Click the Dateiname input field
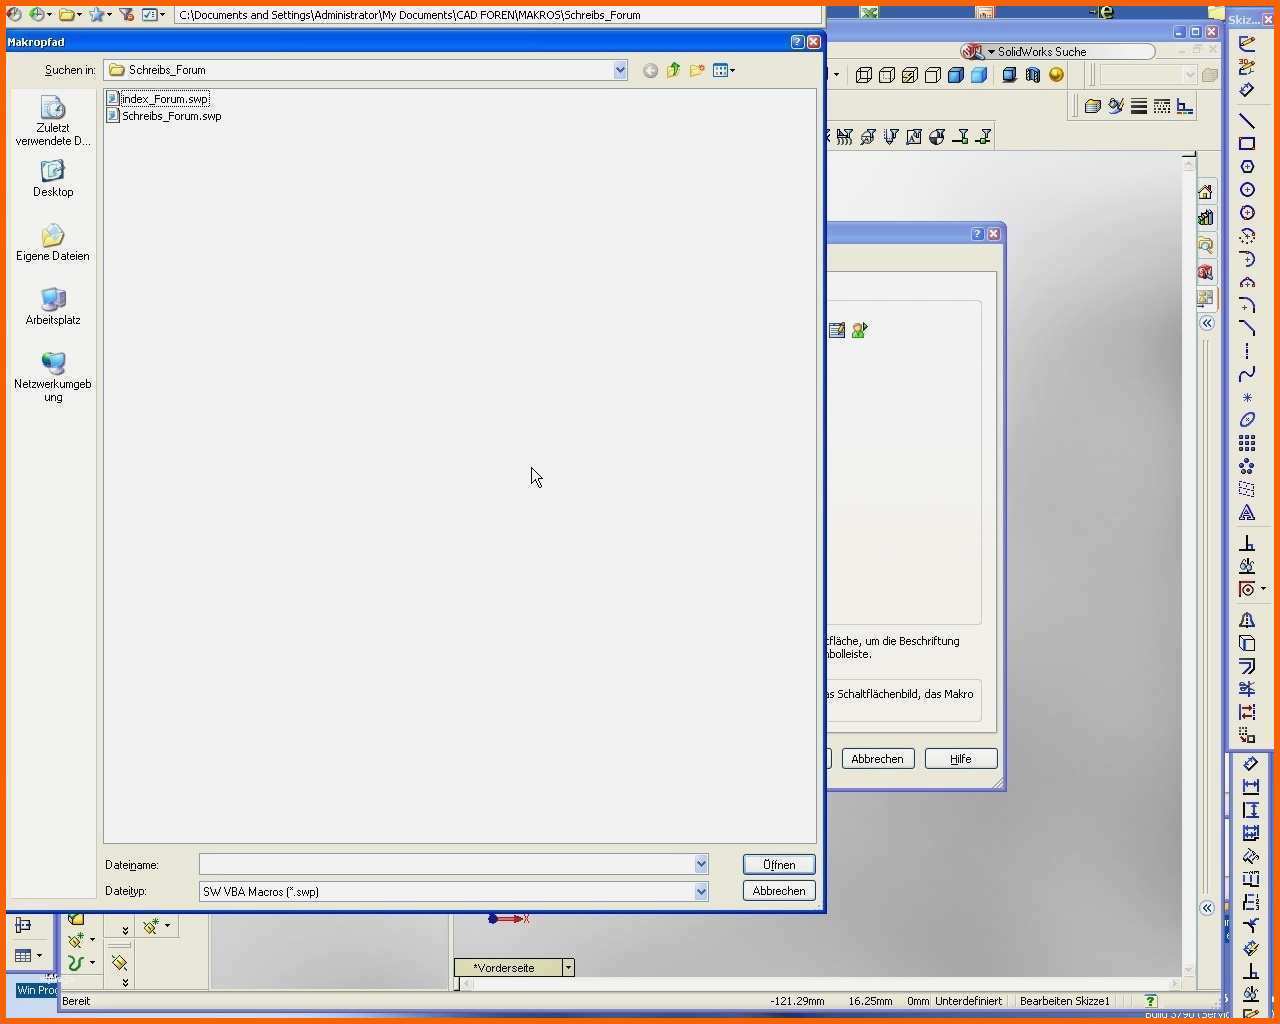This screenshot has width=1280, height=1024. coord(453,864)
